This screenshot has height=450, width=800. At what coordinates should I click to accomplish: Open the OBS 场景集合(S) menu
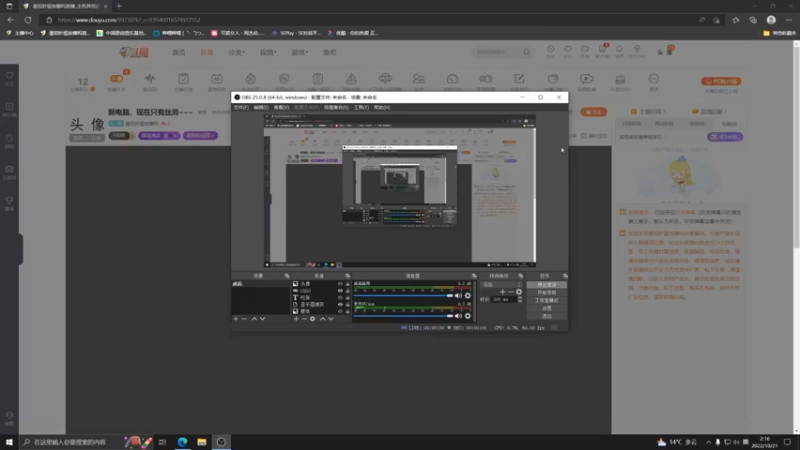tap(336, 108)
